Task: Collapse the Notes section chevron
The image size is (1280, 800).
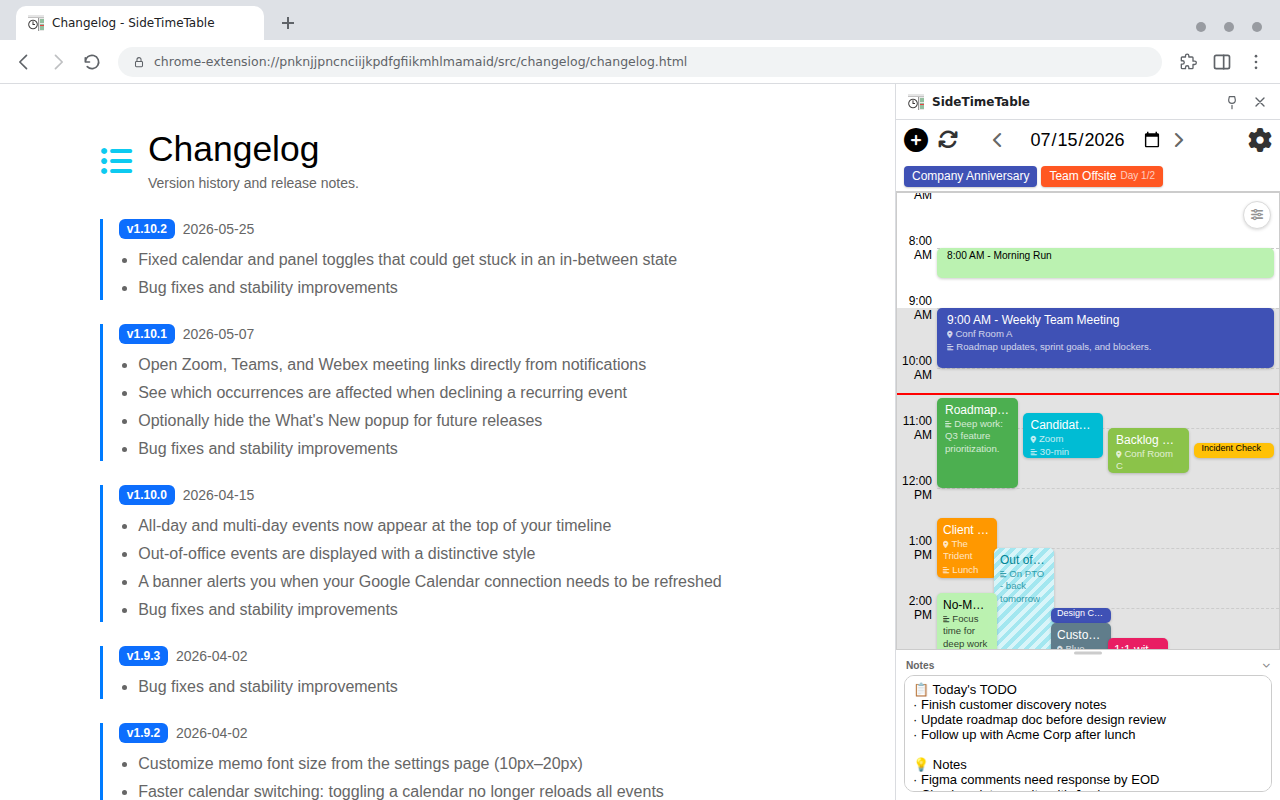Action: pyautogui.click(x=1266, y=666)
